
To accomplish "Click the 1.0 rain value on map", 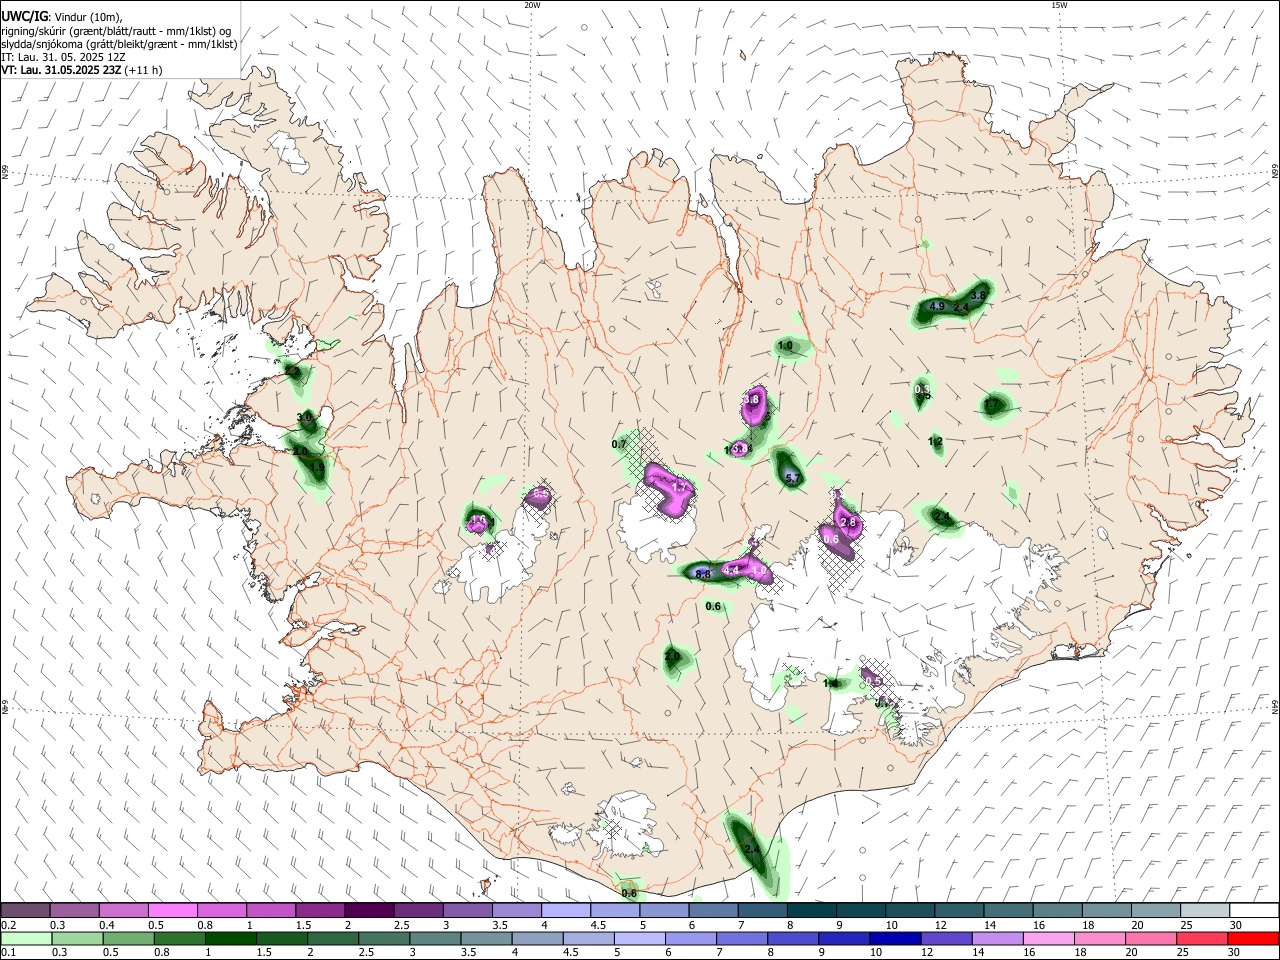I will pyautogui.click(x=785, y=346).
